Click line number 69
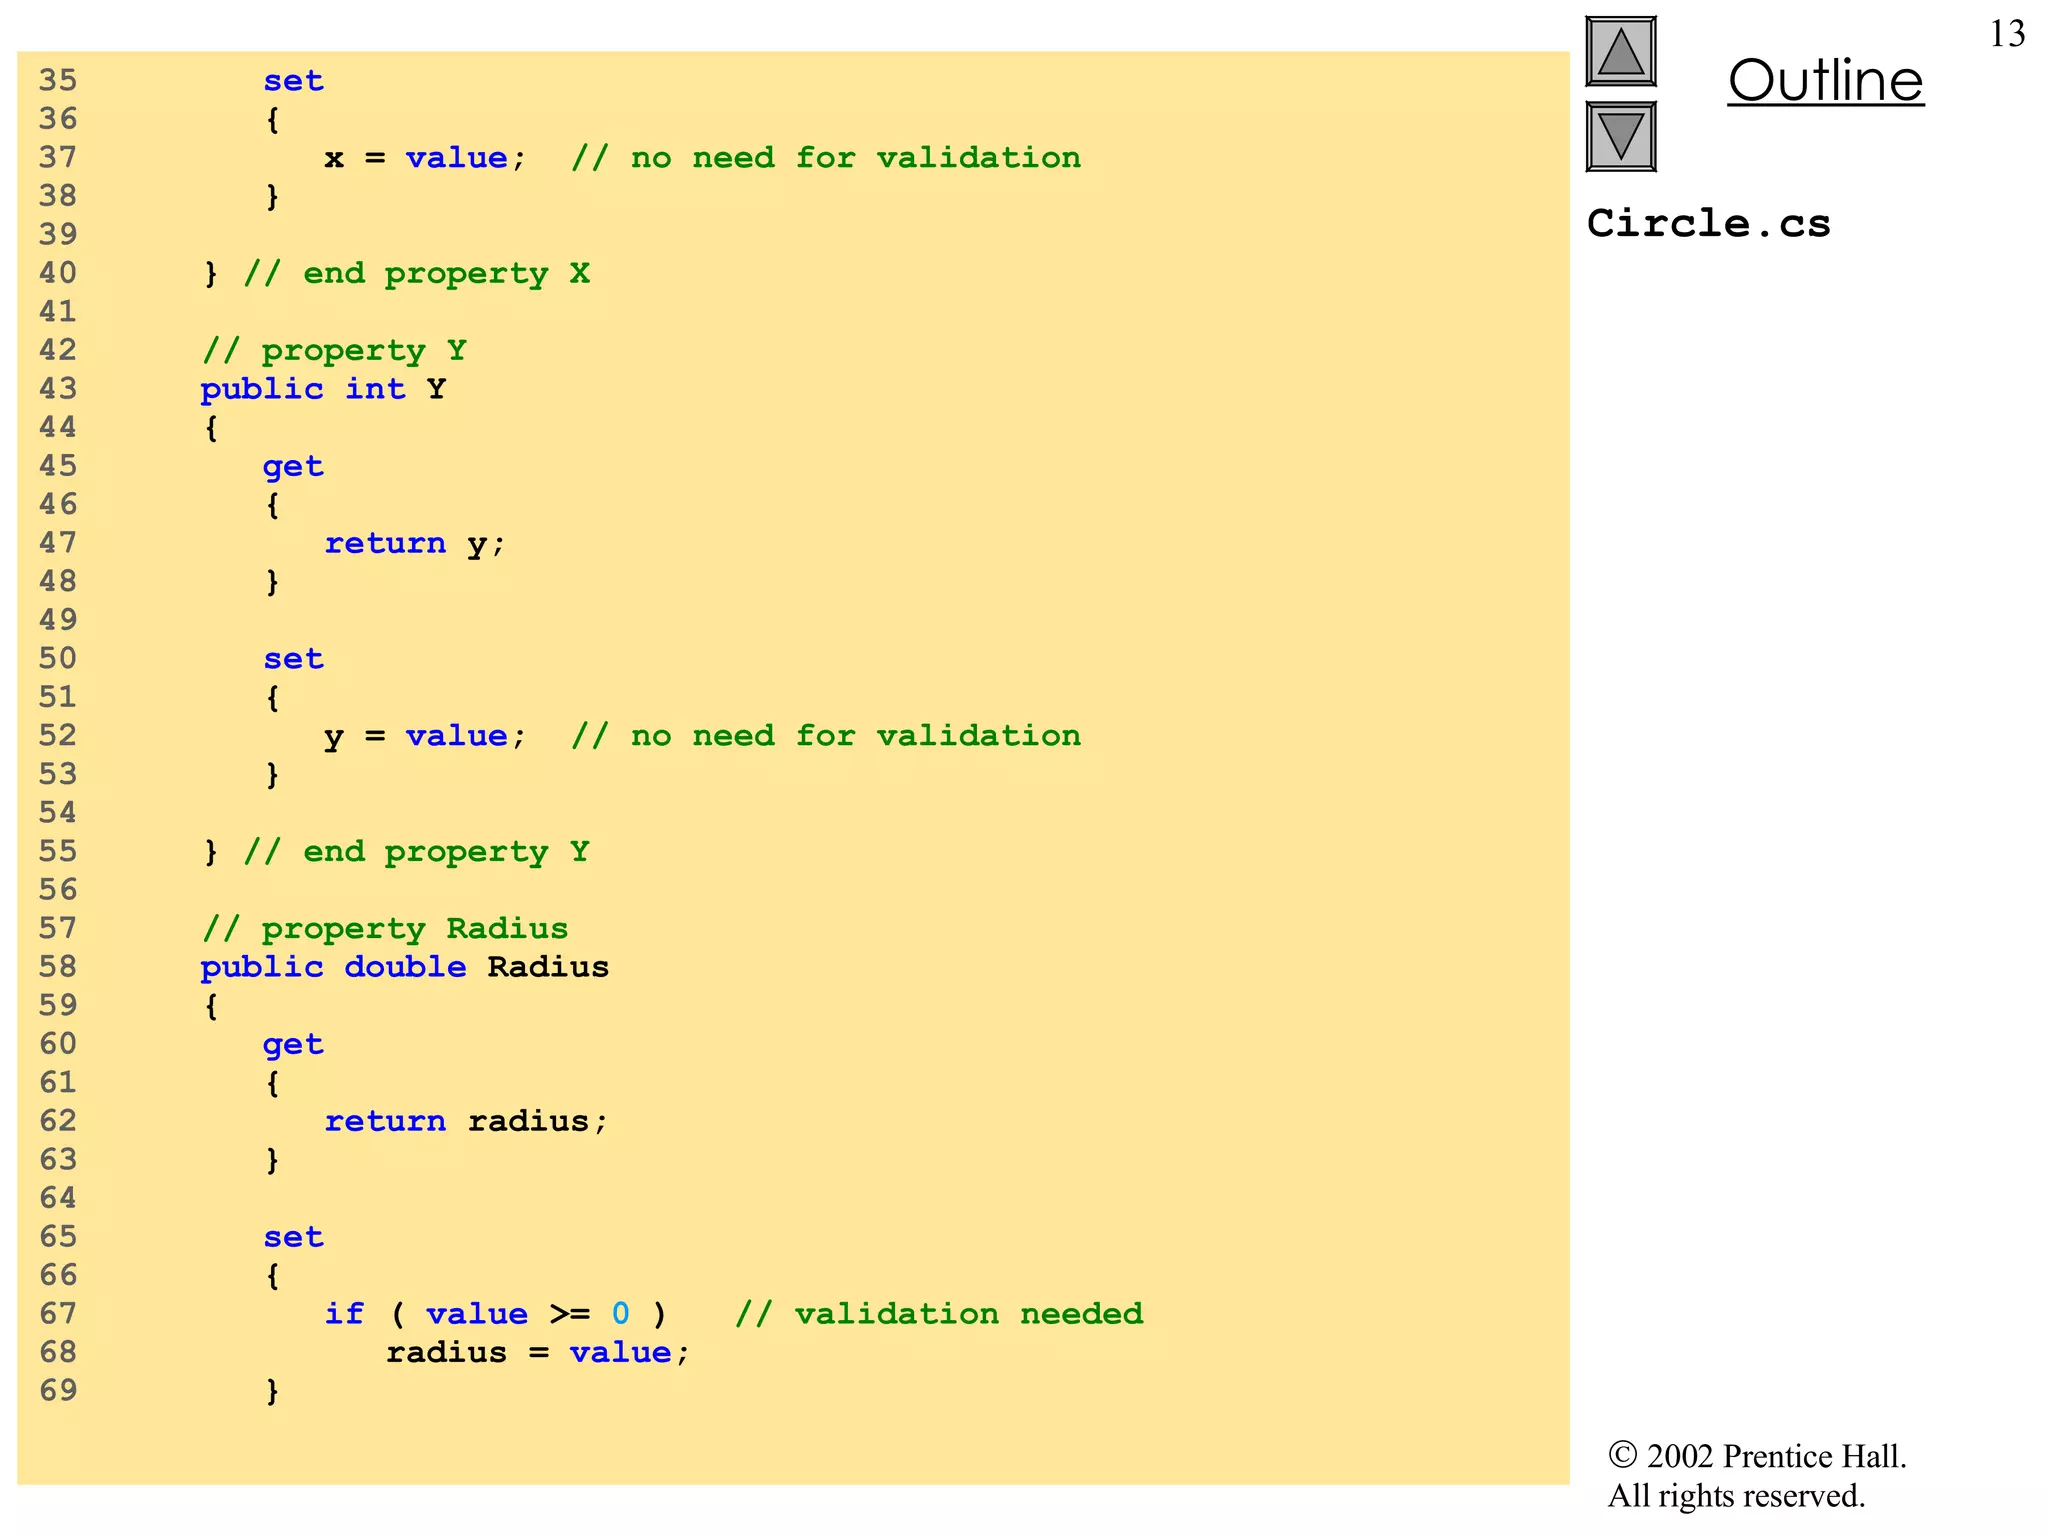 58,1391
